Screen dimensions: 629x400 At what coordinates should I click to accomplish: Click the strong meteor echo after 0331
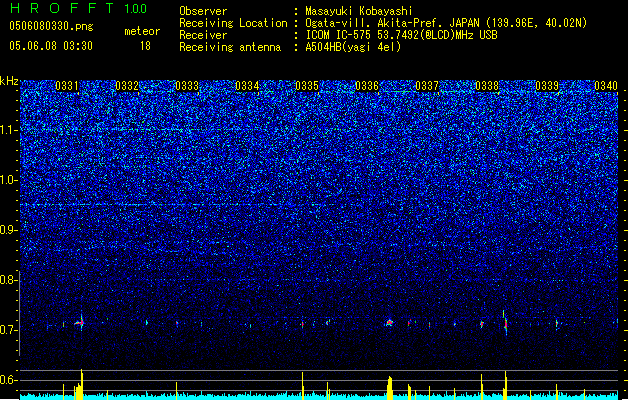80,322
